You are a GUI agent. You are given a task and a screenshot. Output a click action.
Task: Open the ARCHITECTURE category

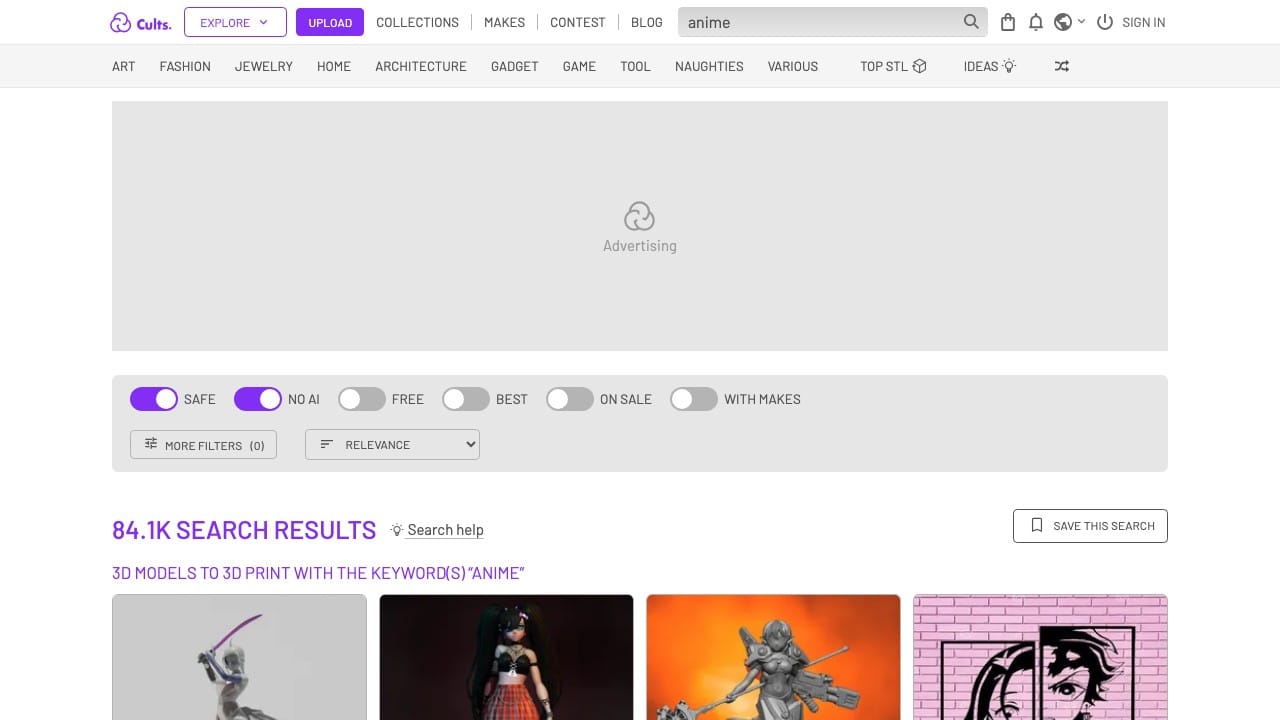(x=420, y=66)
